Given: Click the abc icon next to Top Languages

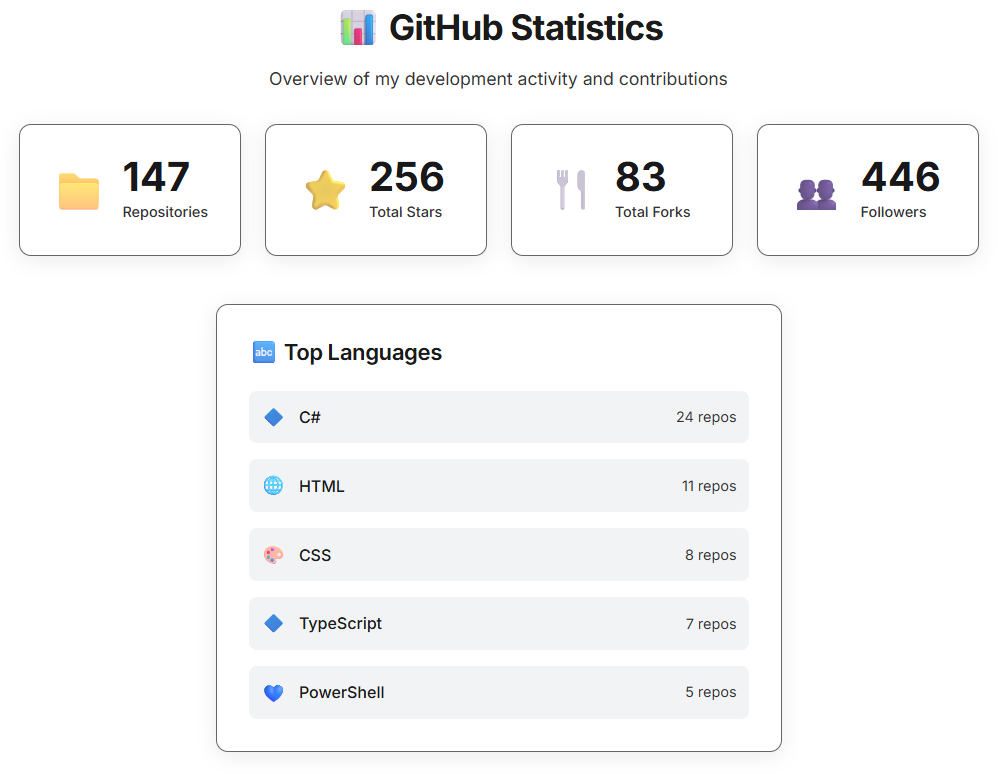Looking at the screenshot, I should point(264,352).
